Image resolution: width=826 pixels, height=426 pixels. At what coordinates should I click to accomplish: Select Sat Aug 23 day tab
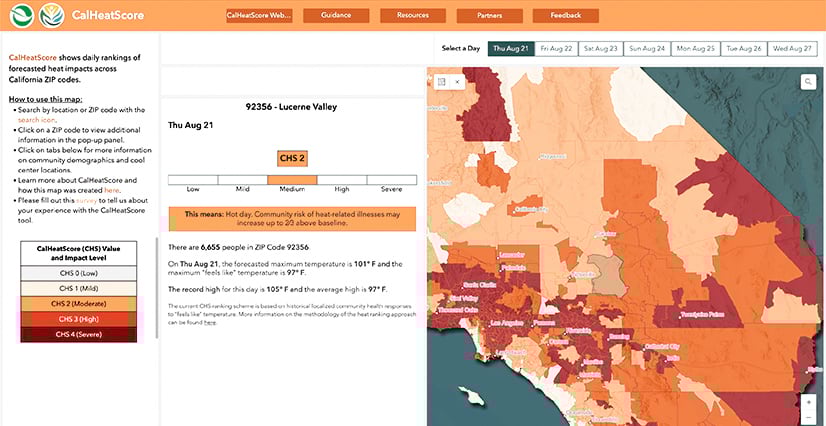pyautogui.click(x=601, y=48)
